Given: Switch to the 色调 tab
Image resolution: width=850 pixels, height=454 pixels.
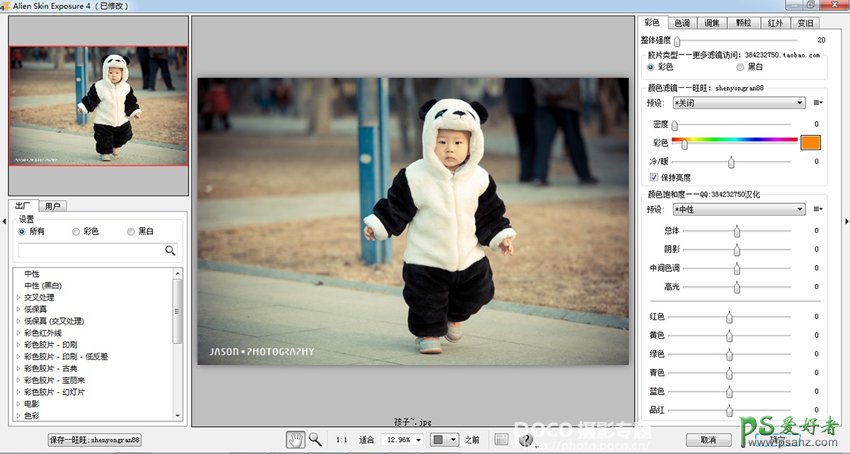Looking at the screenshot, I should (682, 23).
